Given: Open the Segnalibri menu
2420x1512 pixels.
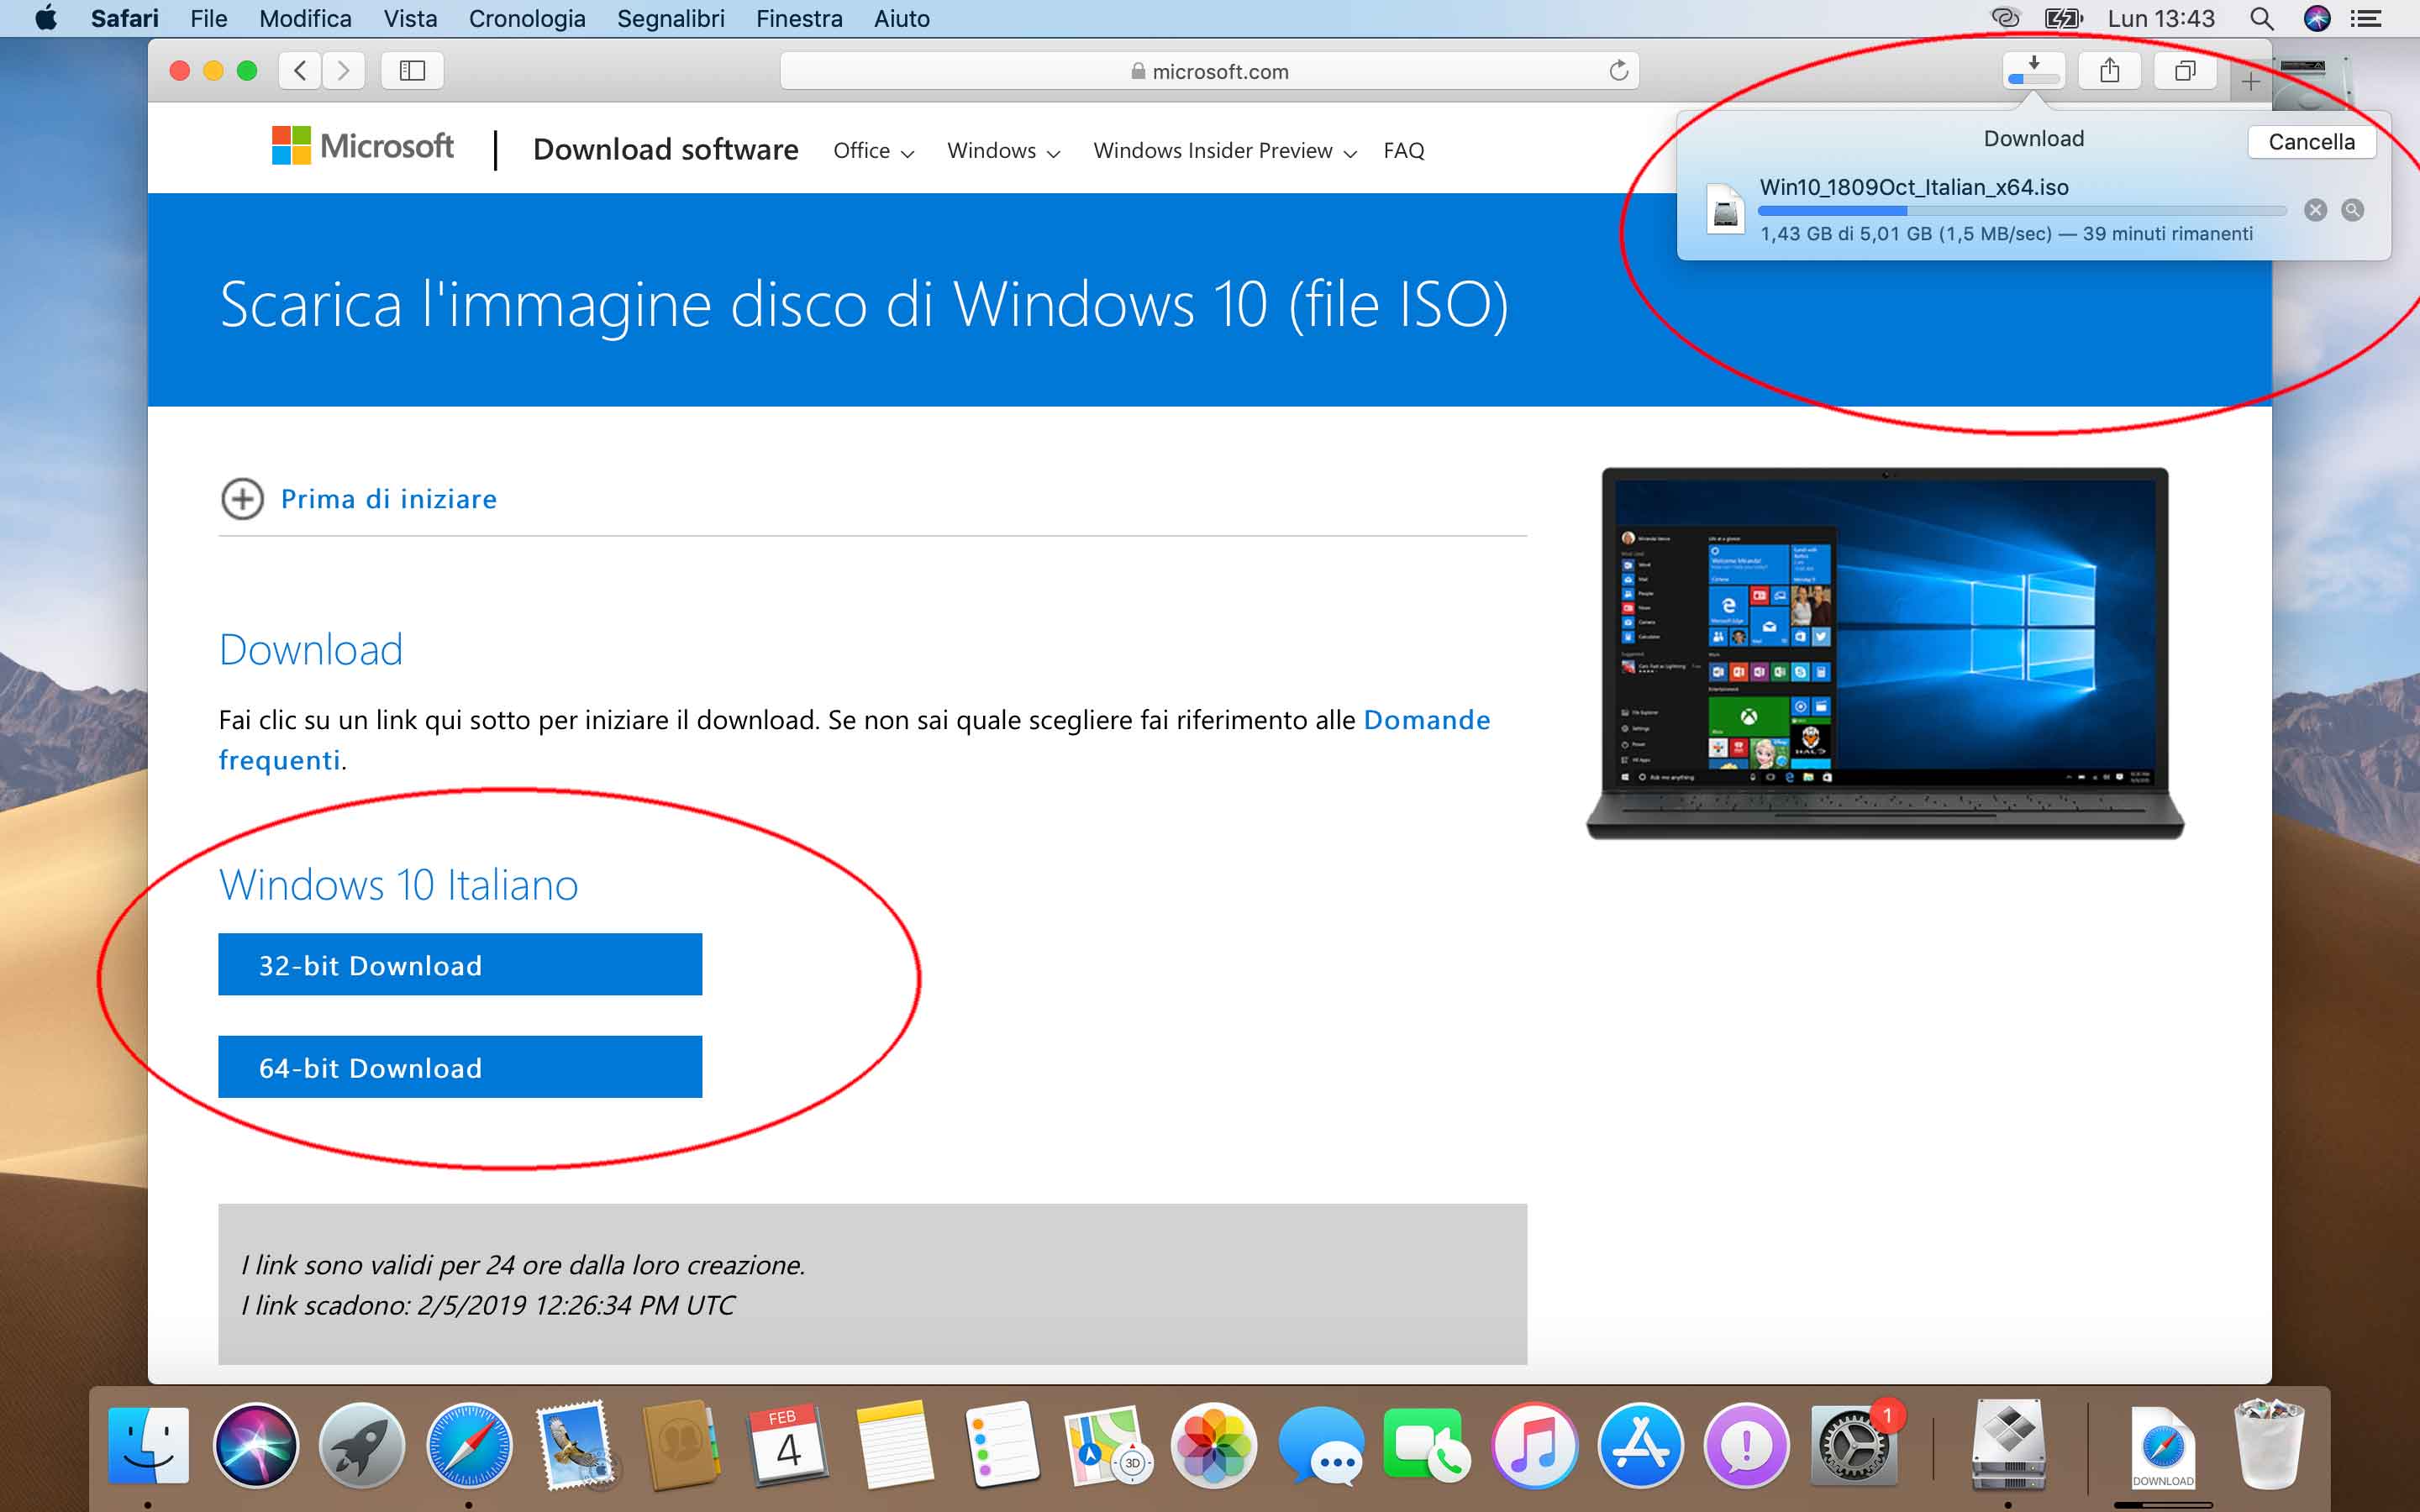Looking at the screenshot, I should 670,19.
